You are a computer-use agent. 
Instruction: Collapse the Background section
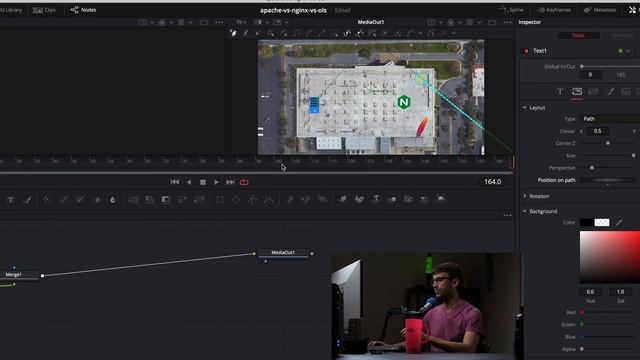coord(524,211)
